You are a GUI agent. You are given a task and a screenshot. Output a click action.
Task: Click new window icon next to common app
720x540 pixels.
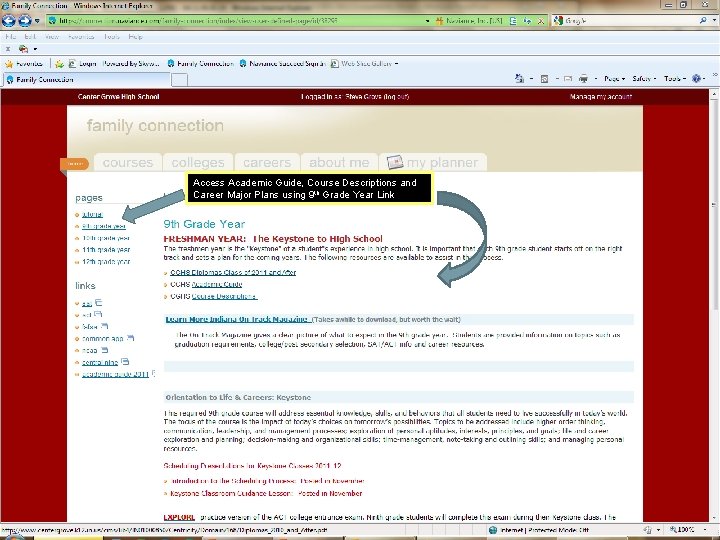point(130,338)
